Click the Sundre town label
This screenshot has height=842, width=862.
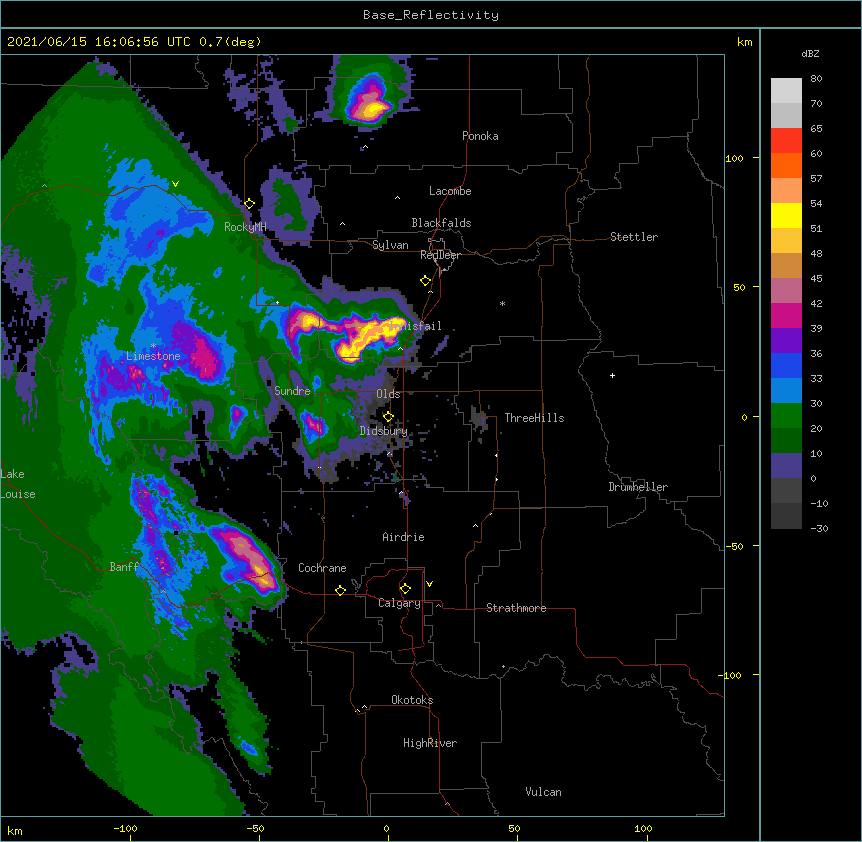tap(292, 391)
